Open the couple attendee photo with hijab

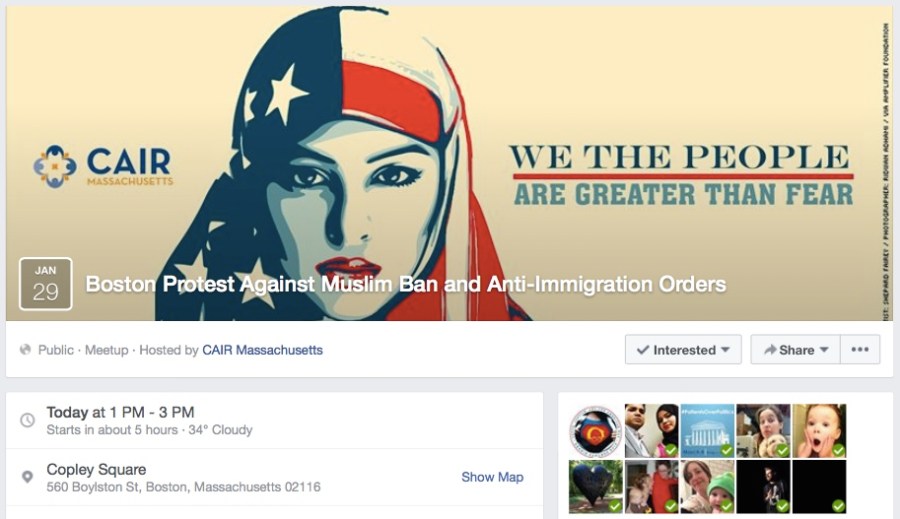point(651,431)
